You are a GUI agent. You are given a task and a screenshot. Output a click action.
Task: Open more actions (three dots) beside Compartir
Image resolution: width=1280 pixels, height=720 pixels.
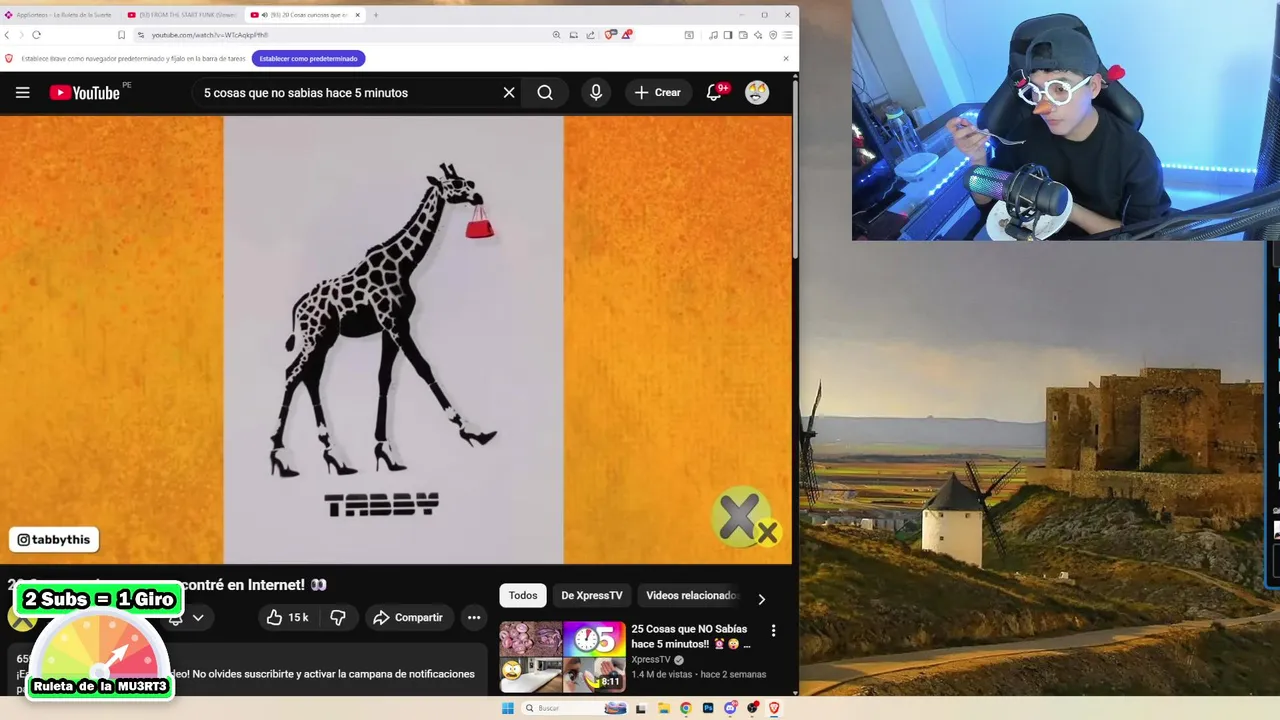click(474, 617)
